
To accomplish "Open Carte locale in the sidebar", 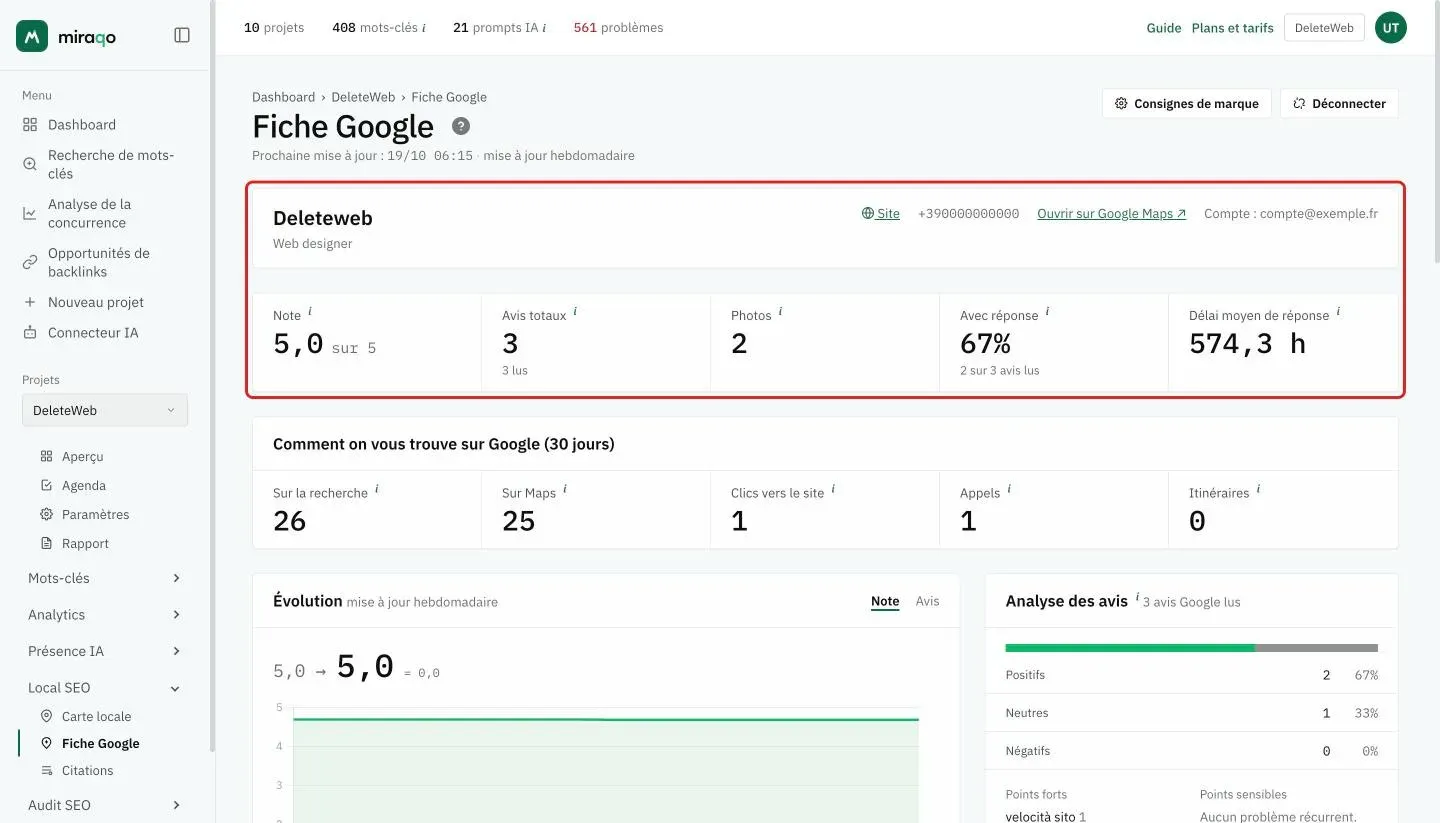I will [96, 716].
